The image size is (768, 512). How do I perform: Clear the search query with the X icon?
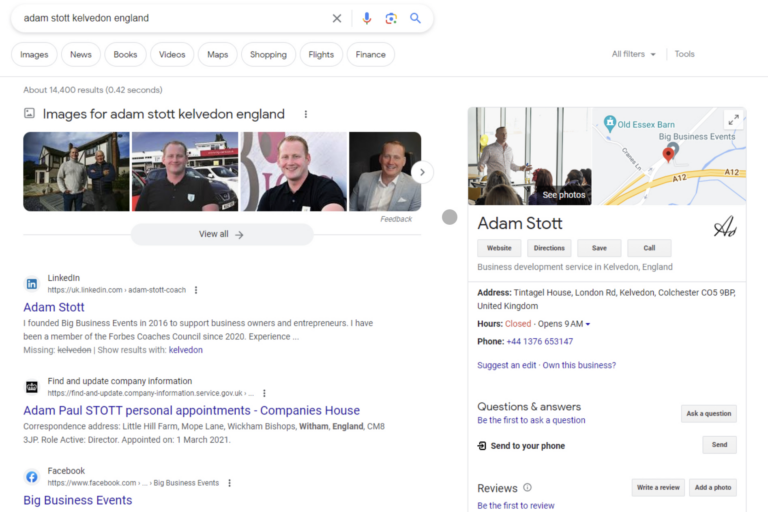tap(336, 19)
